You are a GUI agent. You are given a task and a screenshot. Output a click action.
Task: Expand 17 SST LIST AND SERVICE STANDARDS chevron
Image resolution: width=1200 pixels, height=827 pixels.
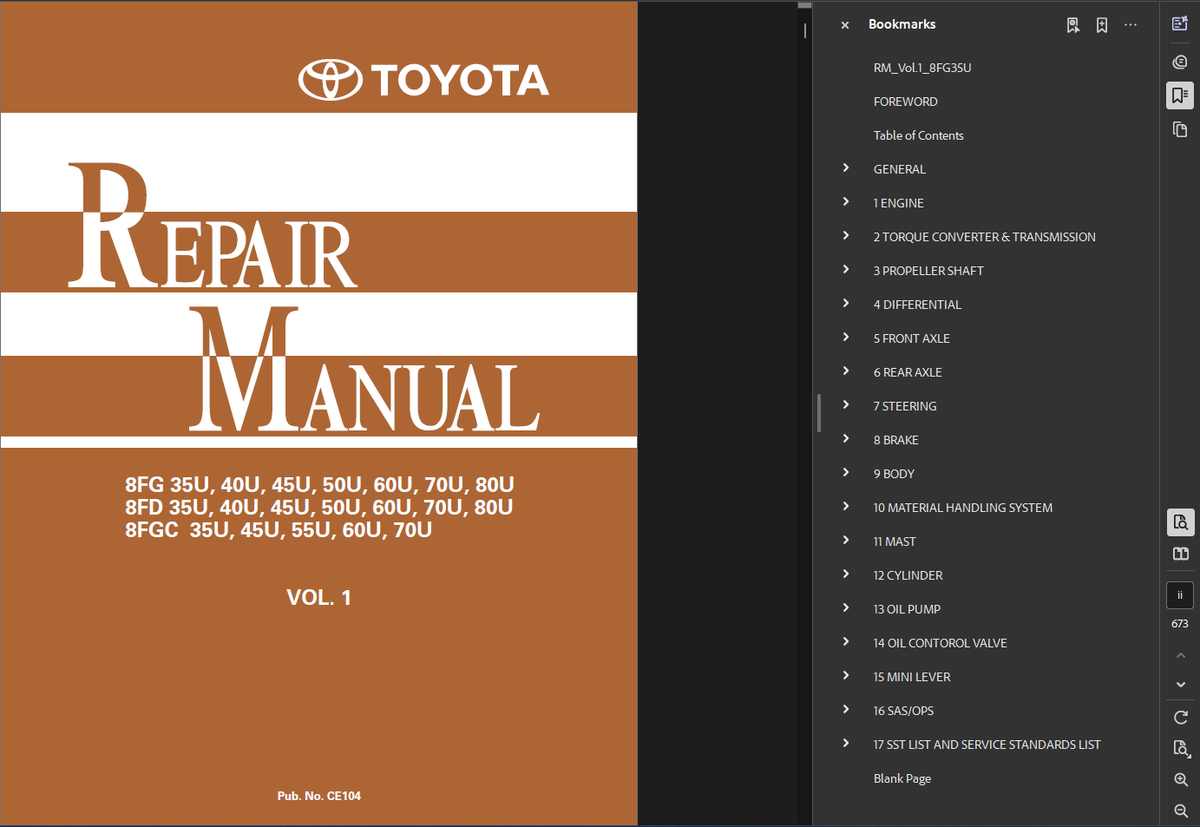pyautogui.click(x=846, y=743)
